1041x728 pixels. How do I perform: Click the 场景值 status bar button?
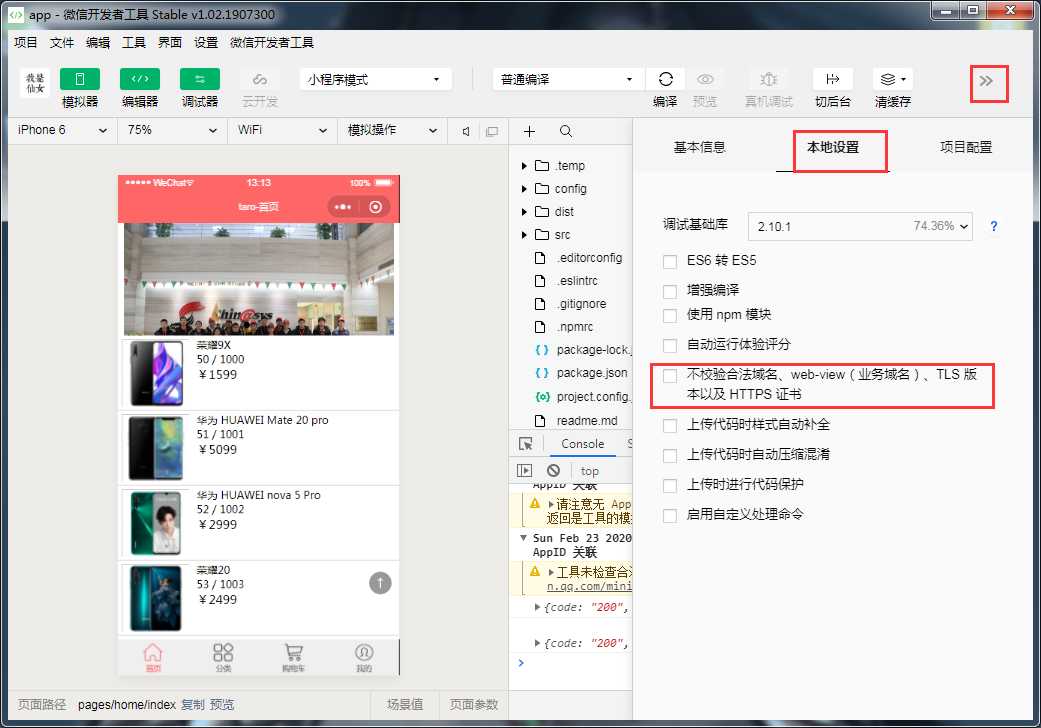click(405, 705)
